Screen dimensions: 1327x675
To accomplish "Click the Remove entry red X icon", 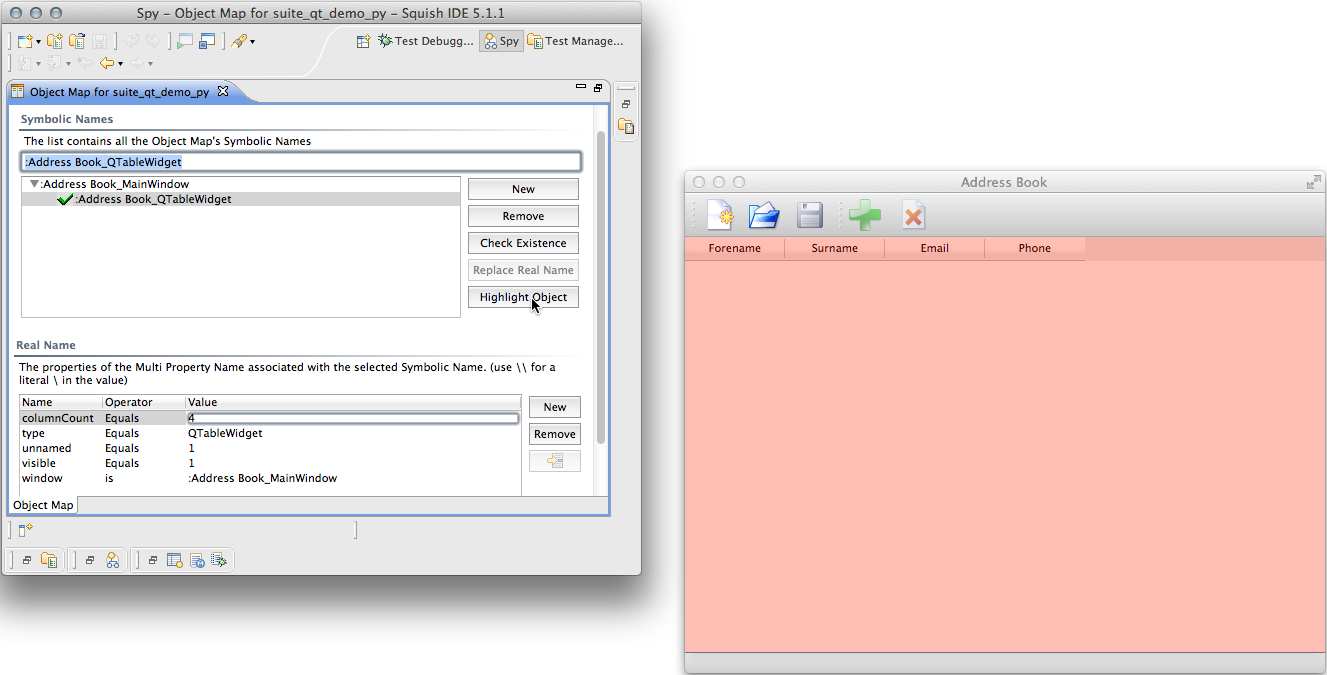I will [x=913, y=215].
